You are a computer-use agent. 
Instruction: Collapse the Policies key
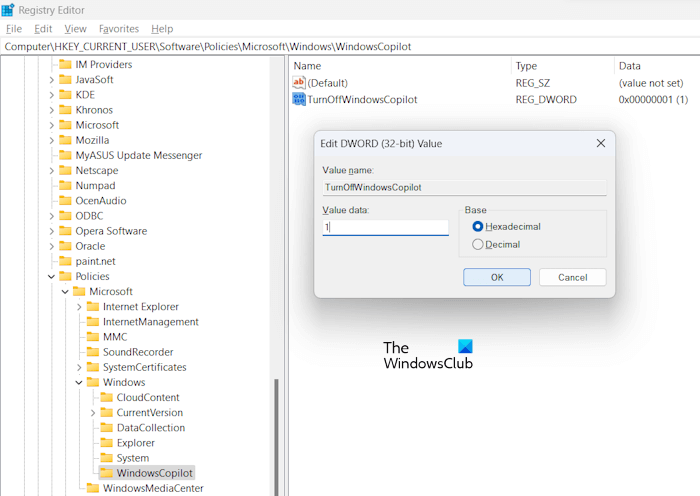point(51,277)
